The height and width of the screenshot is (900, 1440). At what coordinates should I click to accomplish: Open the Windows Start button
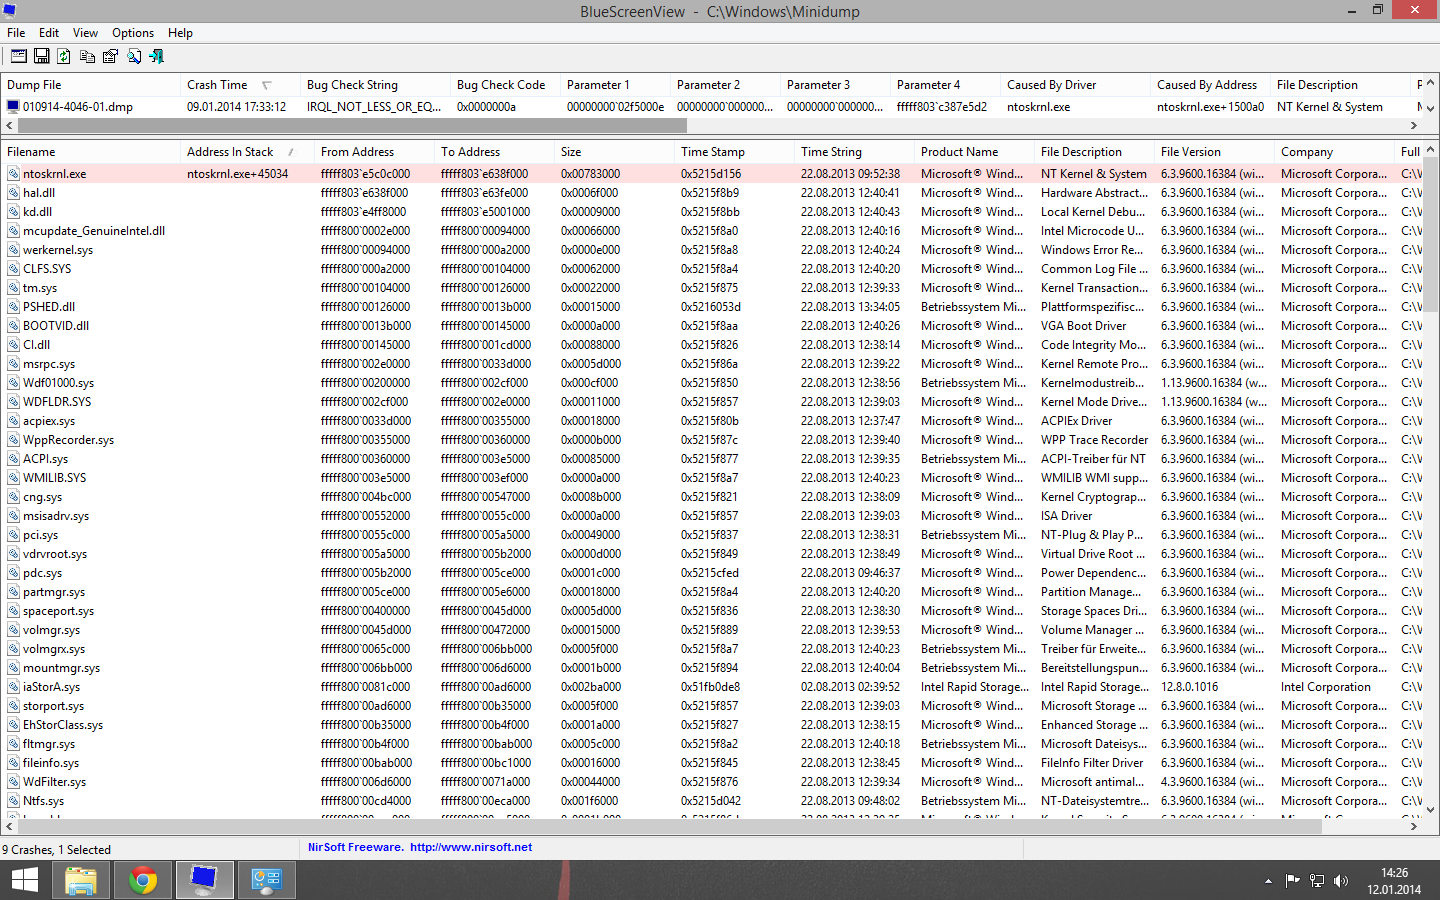tap(25, 880)
